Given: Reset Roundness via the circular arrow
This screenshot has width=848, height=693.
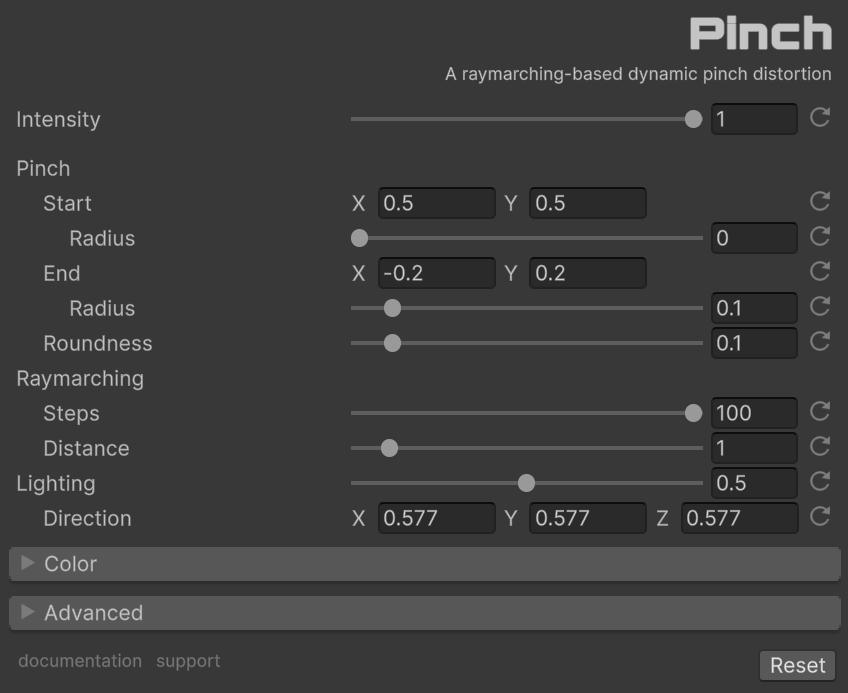Looking at the screenshot, I should point(820,342).
